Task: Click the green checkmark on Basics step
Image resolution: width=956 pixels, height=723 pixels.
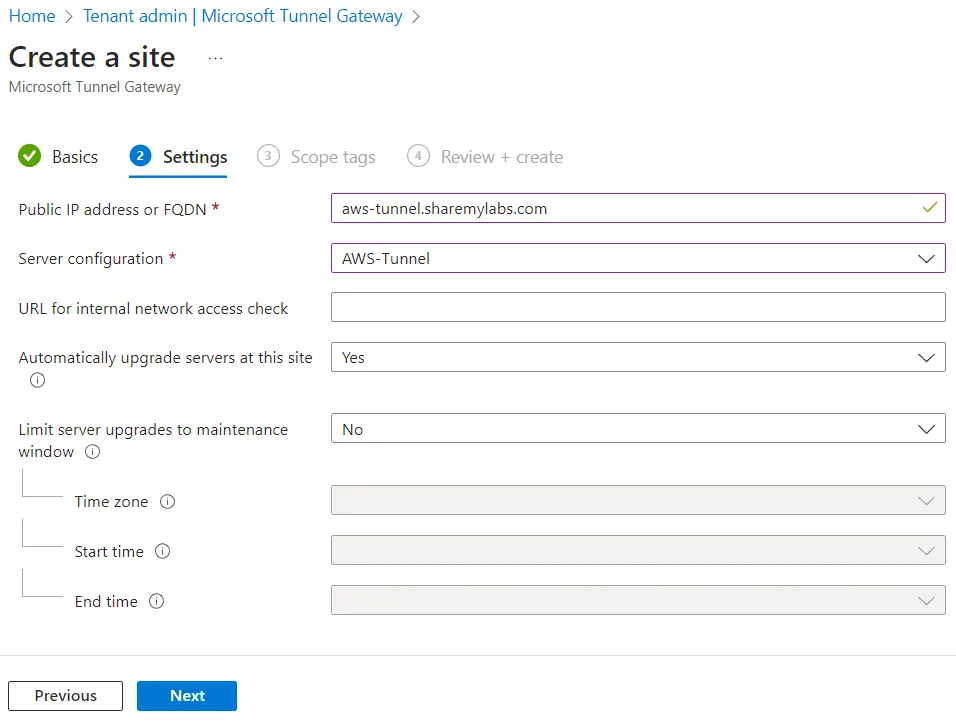Action: 30,156
